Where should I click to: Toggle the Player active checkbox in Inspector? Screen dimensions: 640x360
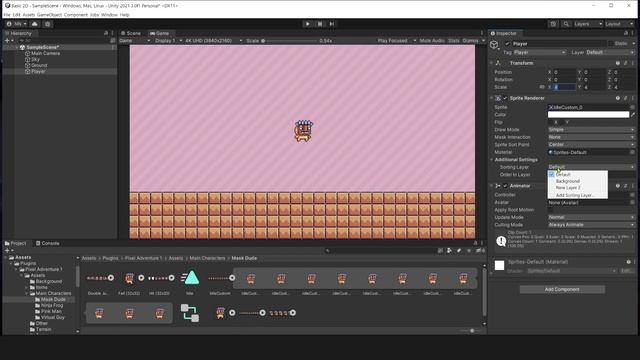click(507, 44)
